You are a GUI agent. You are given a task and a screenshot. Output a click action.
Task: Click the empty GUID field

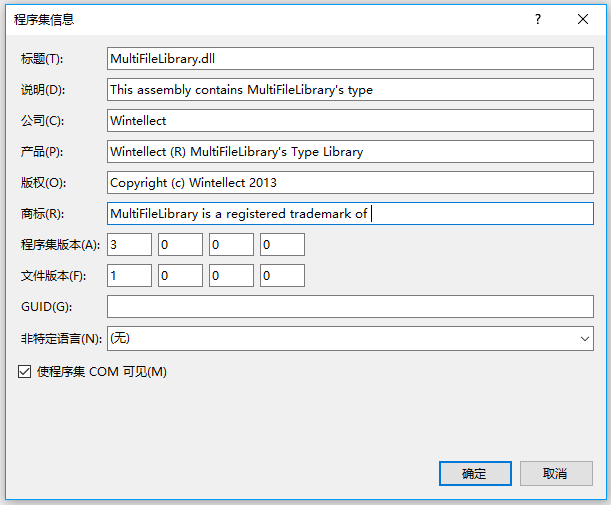(350, 307)
